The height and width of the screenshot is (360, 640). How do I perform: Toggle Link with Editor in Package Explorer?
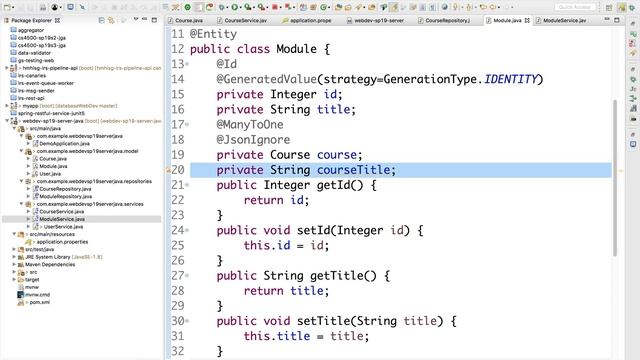pyautogui.click(x=111, y=20)
